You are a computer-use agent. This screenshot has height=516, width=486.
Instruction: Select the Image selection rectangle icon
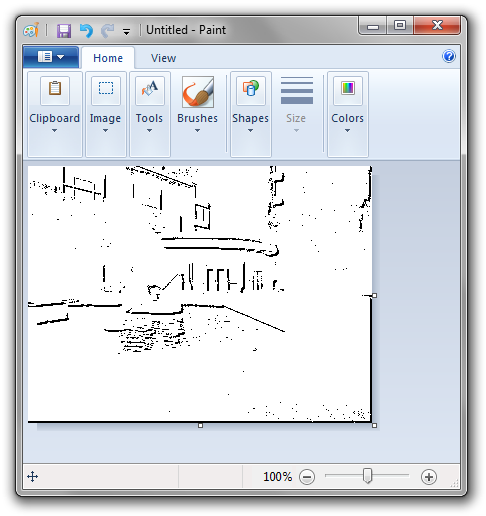(x=106, y=90)
